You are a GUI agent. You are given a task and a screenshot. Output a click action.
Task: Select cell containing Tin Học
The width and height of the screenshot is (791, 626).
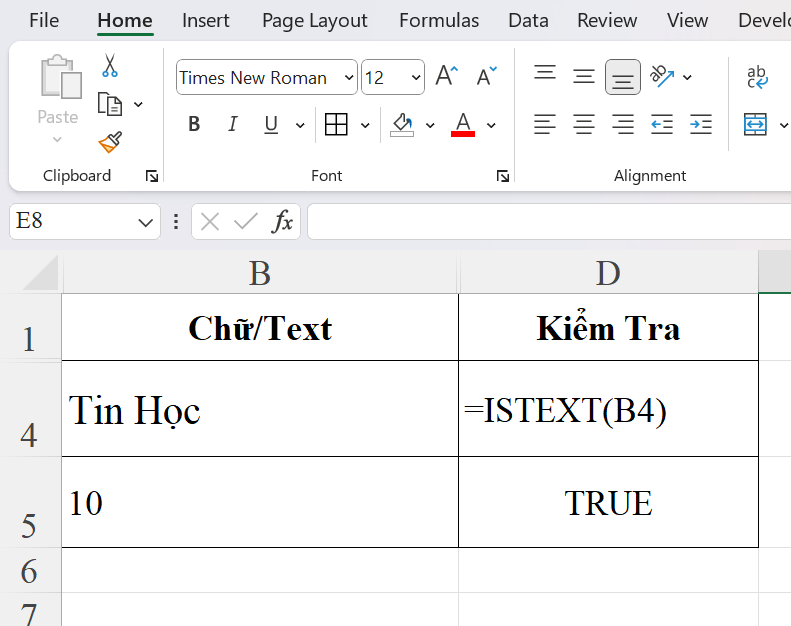click(260, 409)
